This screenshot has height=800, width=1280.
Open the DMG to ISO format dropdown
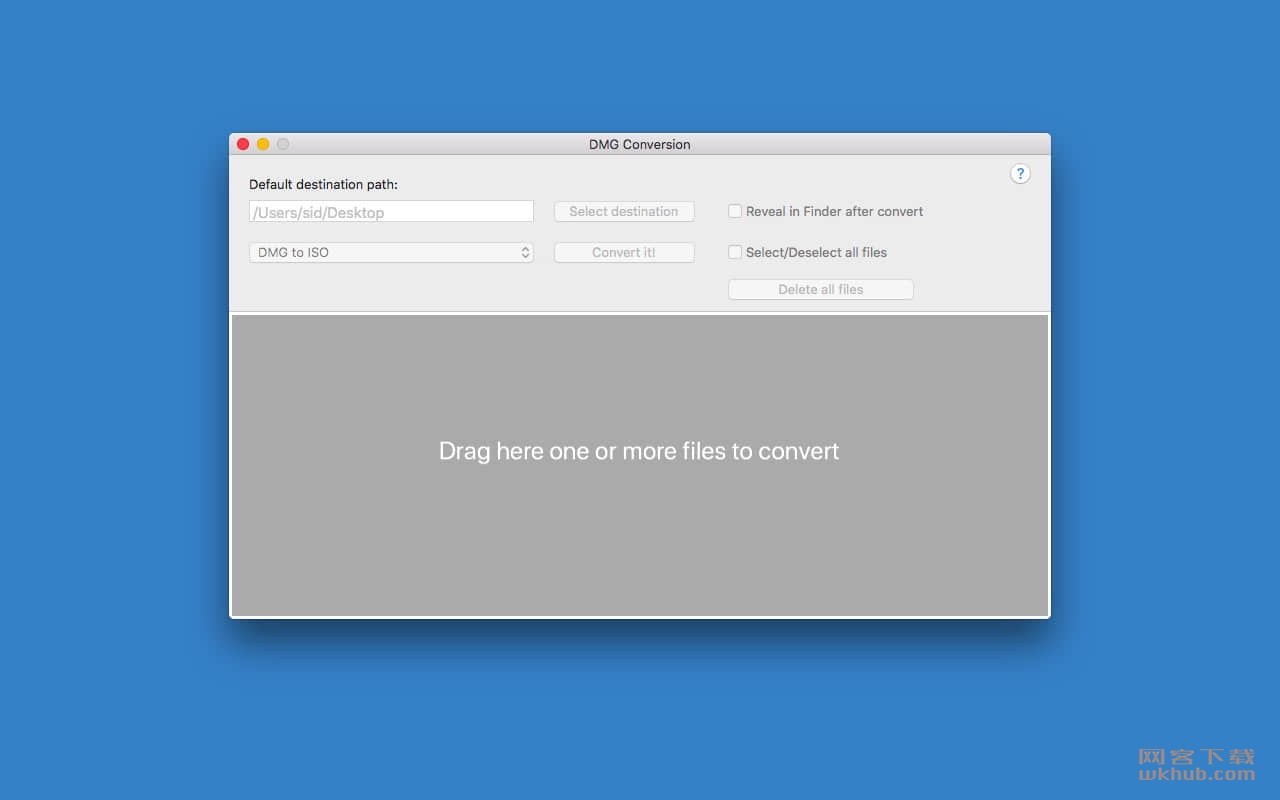pos(391,253)
